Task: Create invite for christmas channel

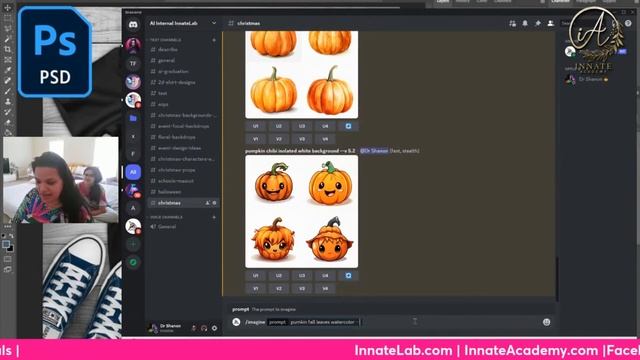Action: point(208,203)
